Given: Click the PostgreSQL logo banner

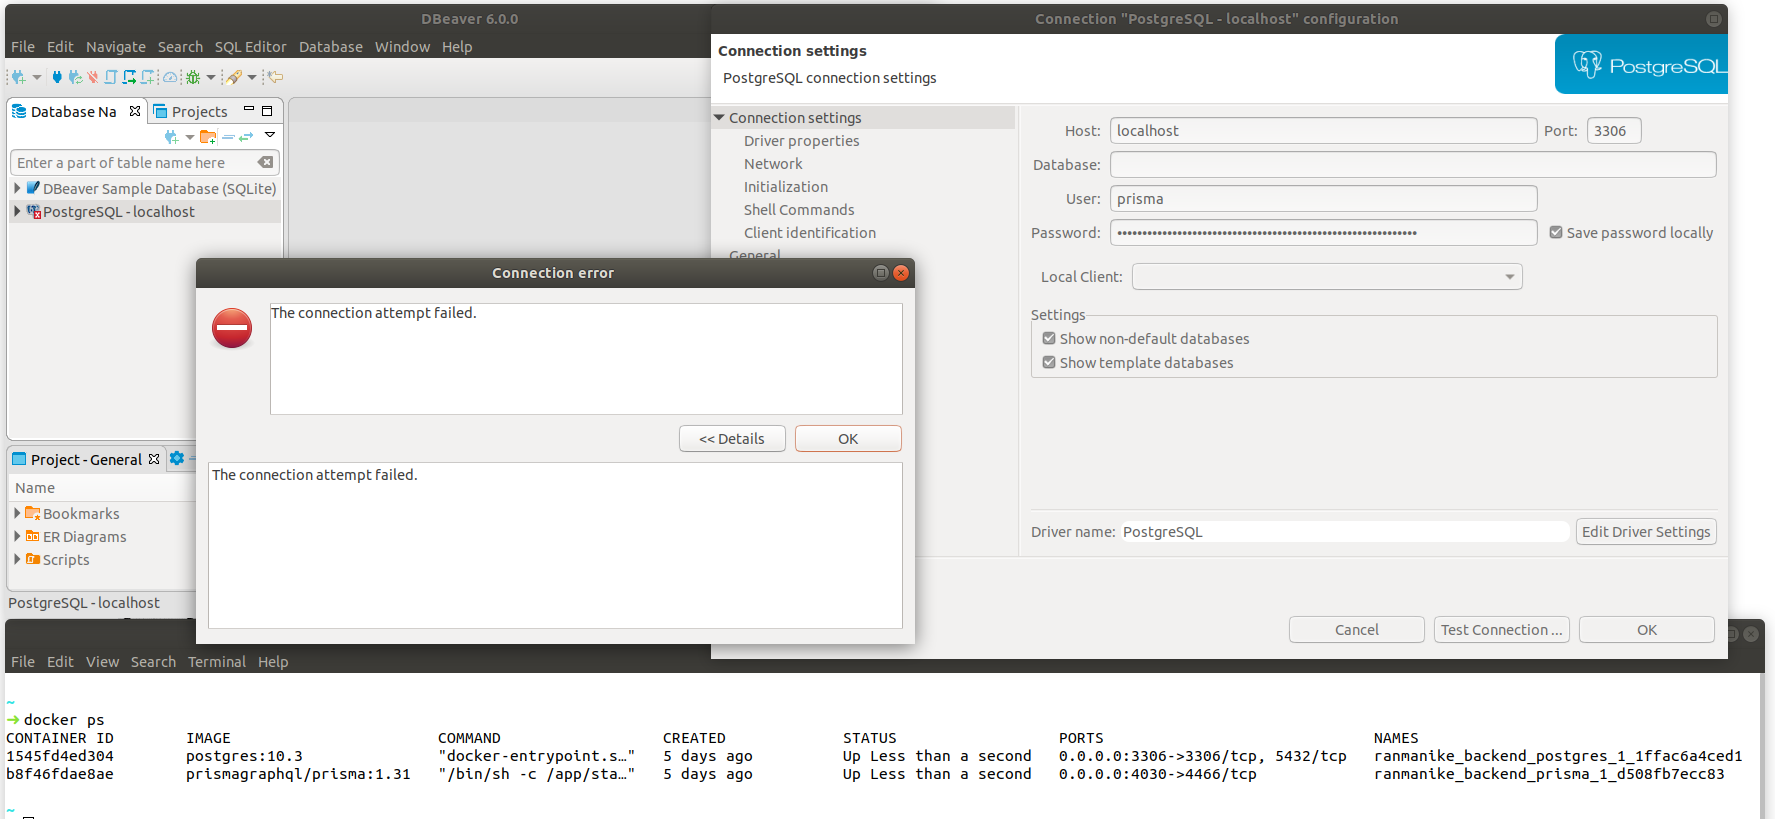Looking at the screenshot, I should tap(1641, 65).
